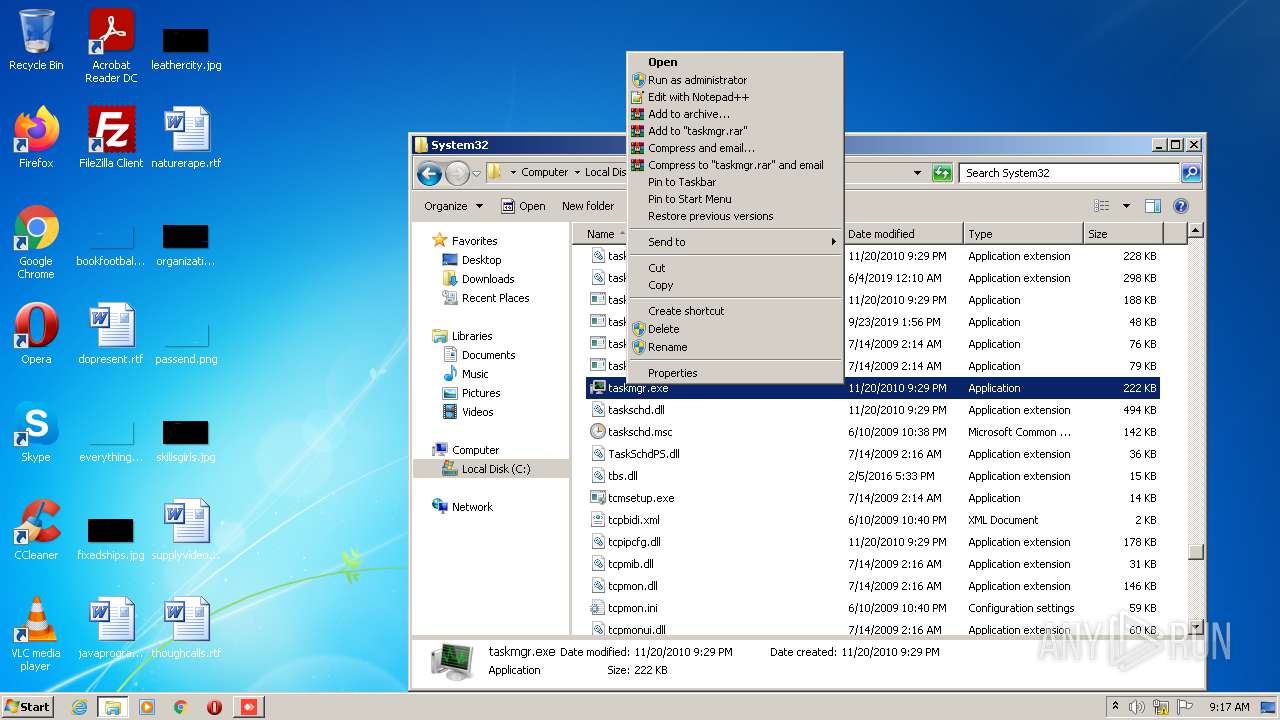Click Explorer Back navigation arrow
The height and width of the screenshot is (720, 1280).
429,173
